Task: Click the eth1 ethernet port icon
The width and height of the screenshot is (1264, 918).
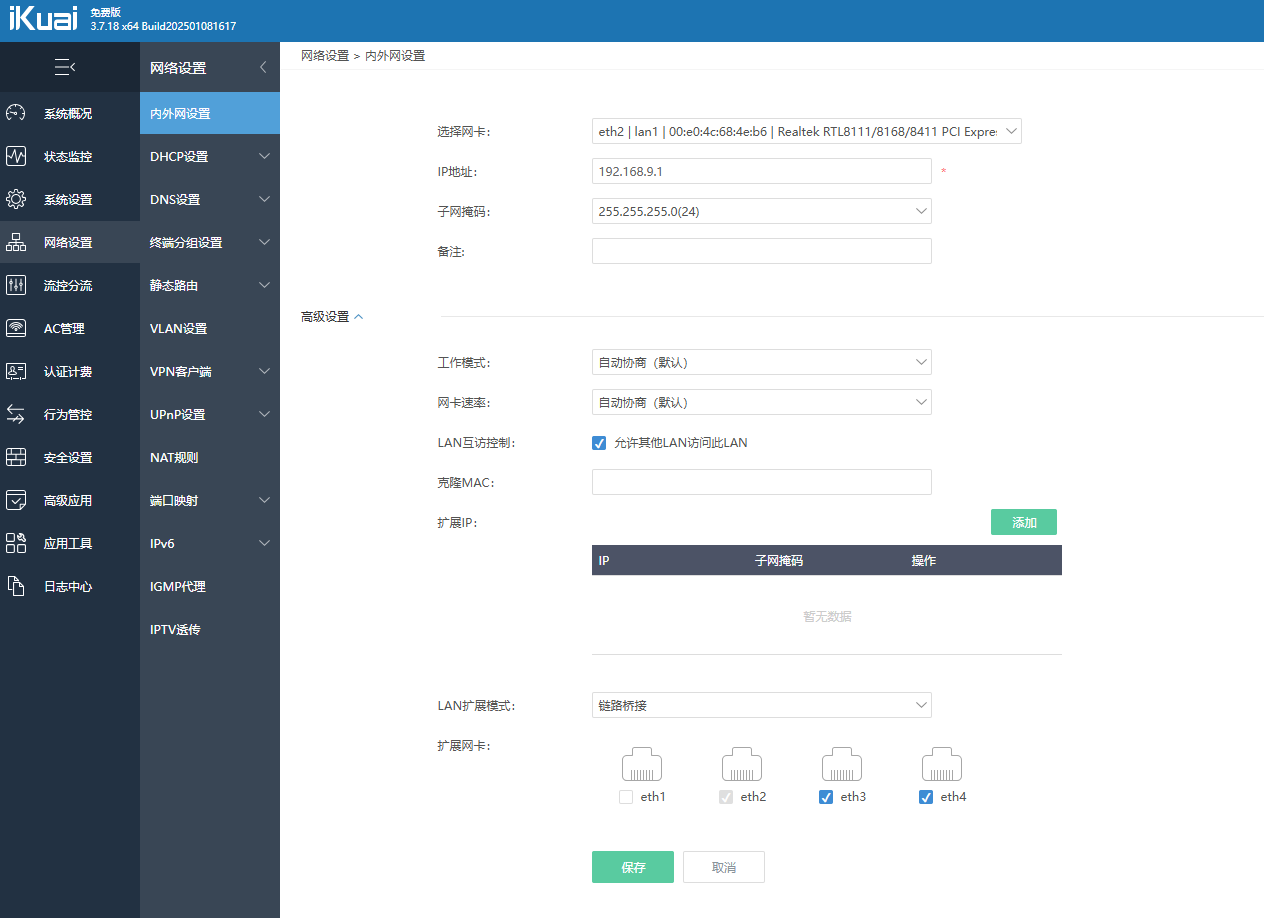Action: 642,765
